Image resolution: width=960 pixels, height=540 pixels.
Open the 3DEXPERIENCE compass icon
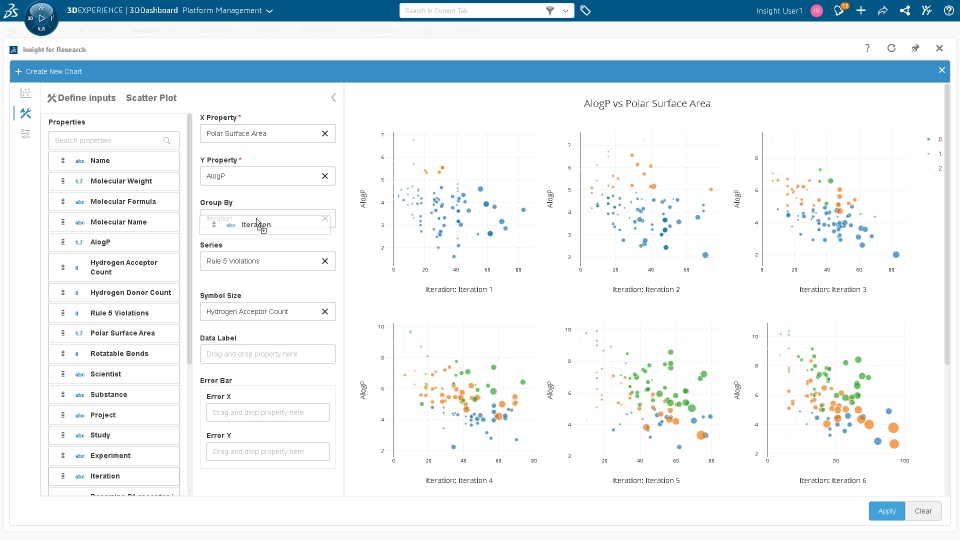click(41, 18)
